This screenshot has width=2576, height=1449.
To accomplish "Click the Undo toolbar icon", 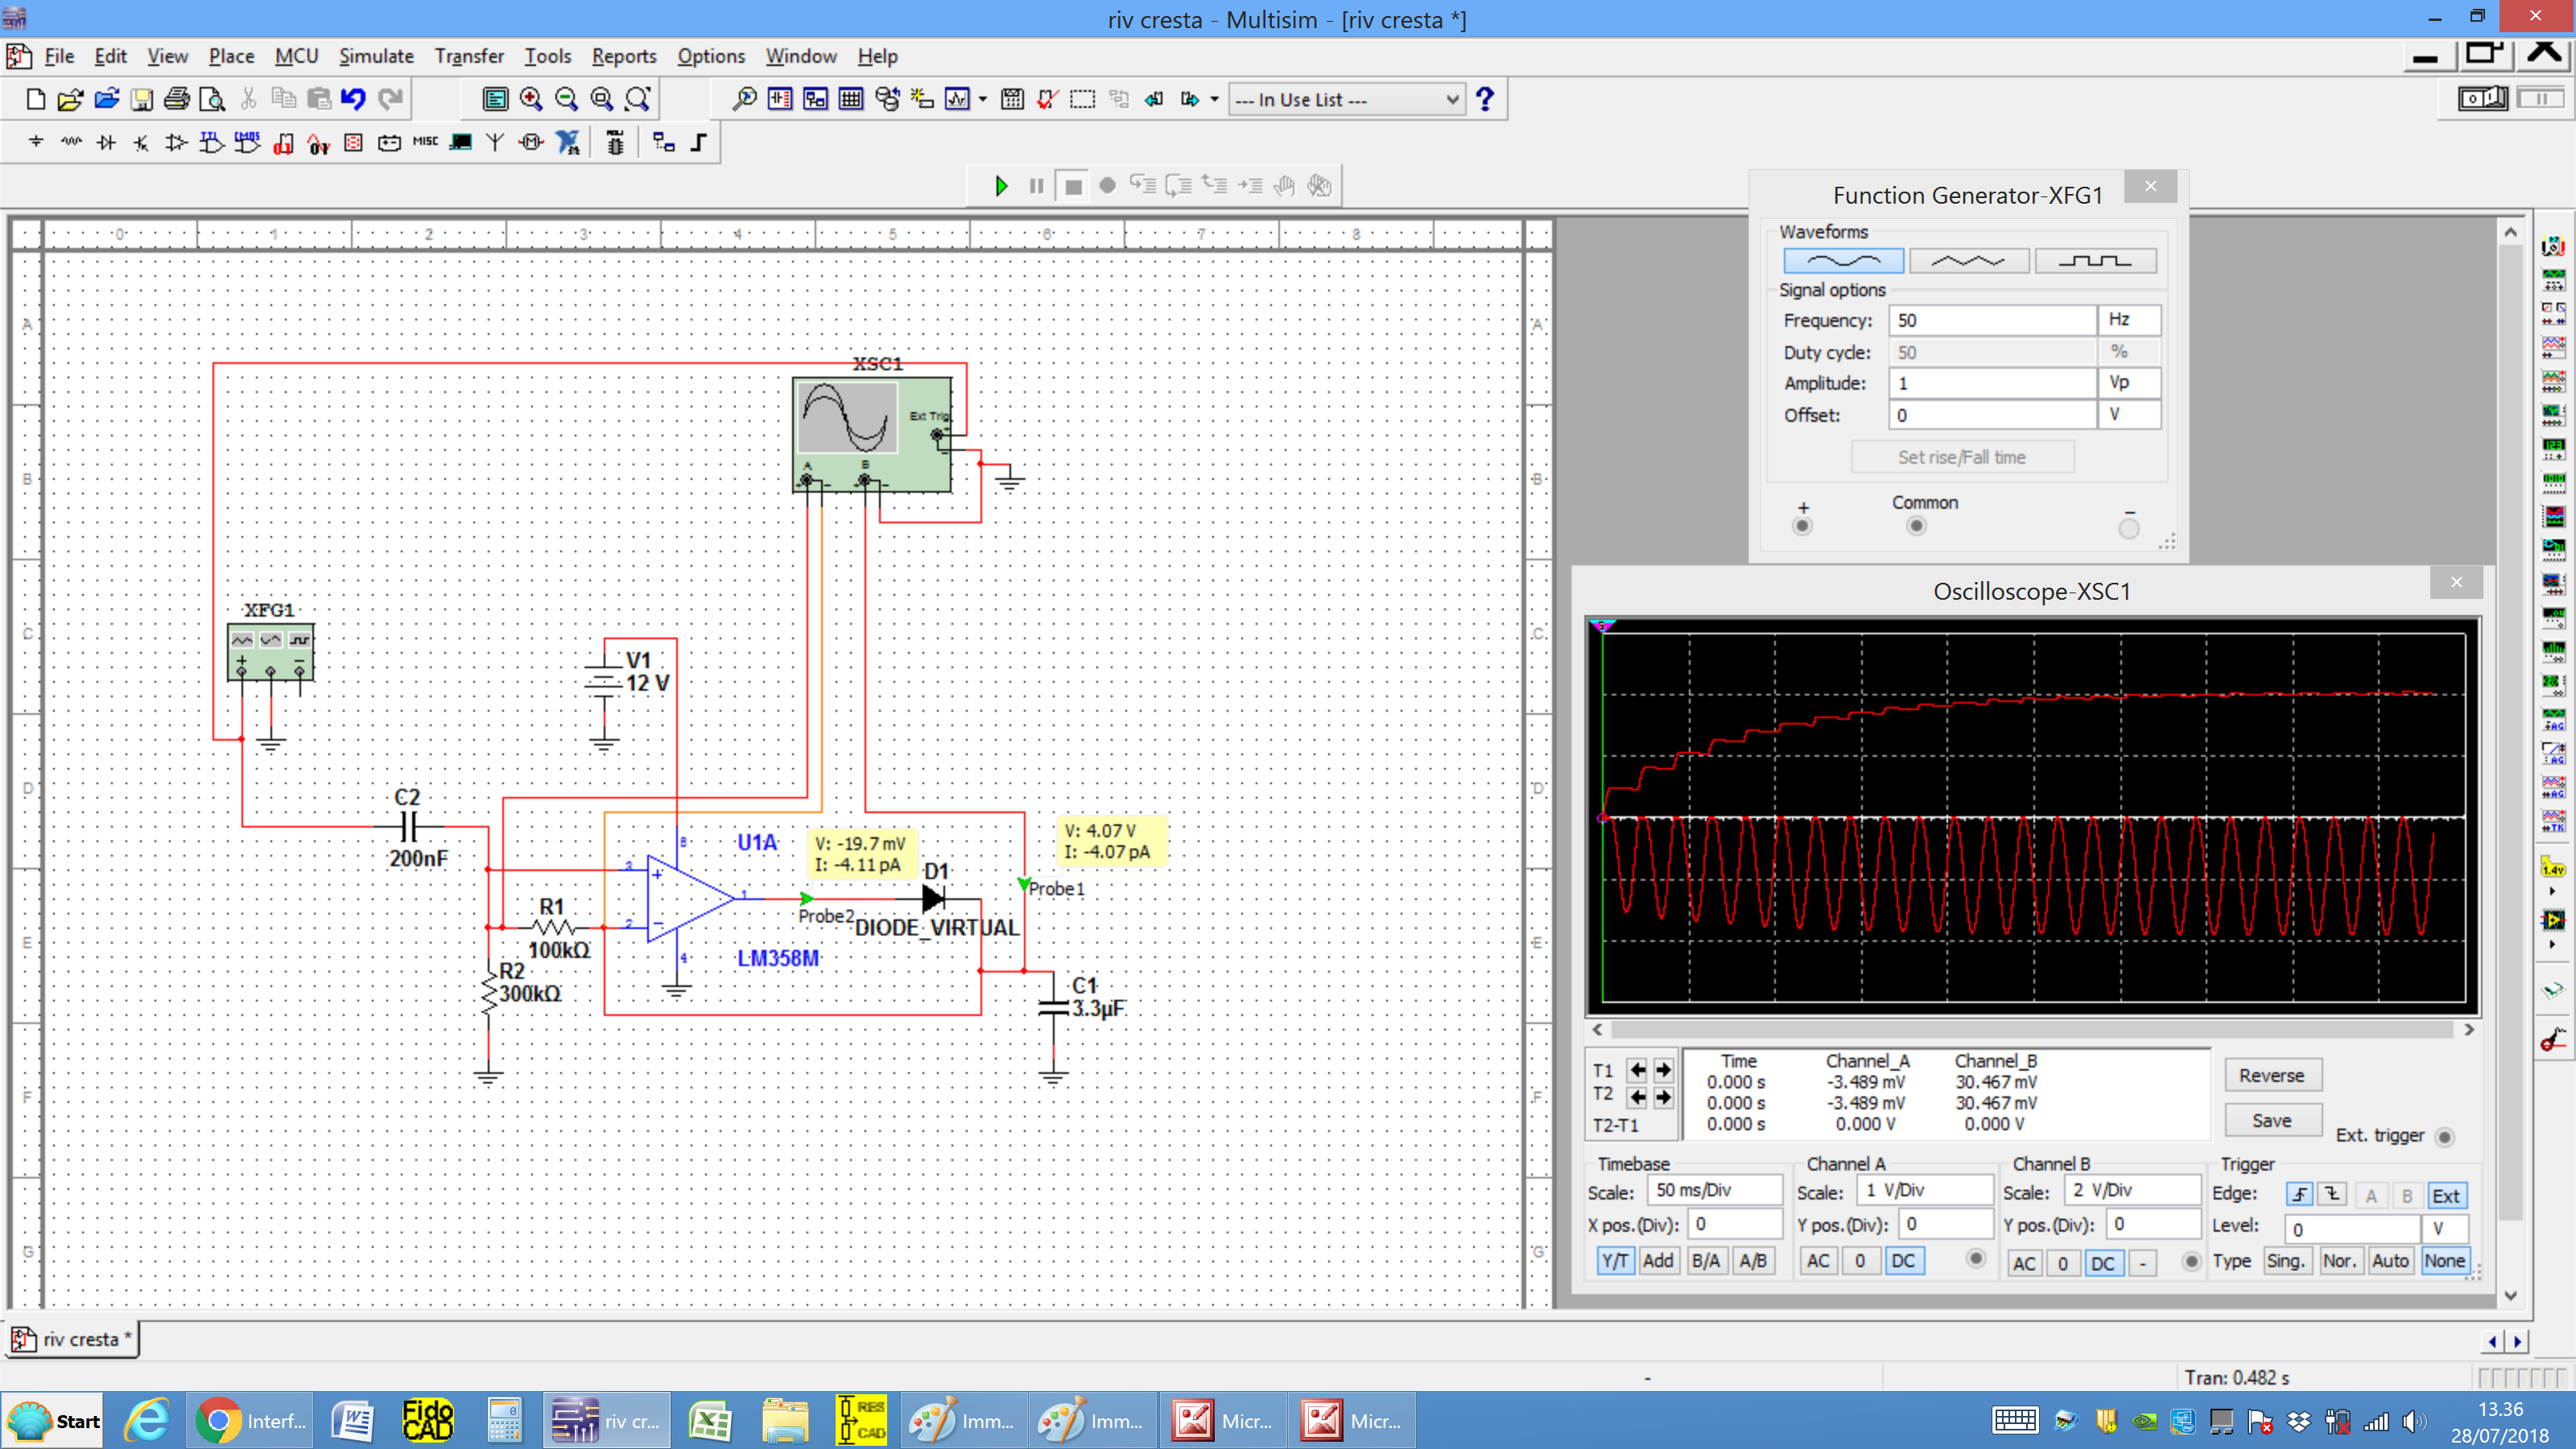I will [x=353, y=99].
